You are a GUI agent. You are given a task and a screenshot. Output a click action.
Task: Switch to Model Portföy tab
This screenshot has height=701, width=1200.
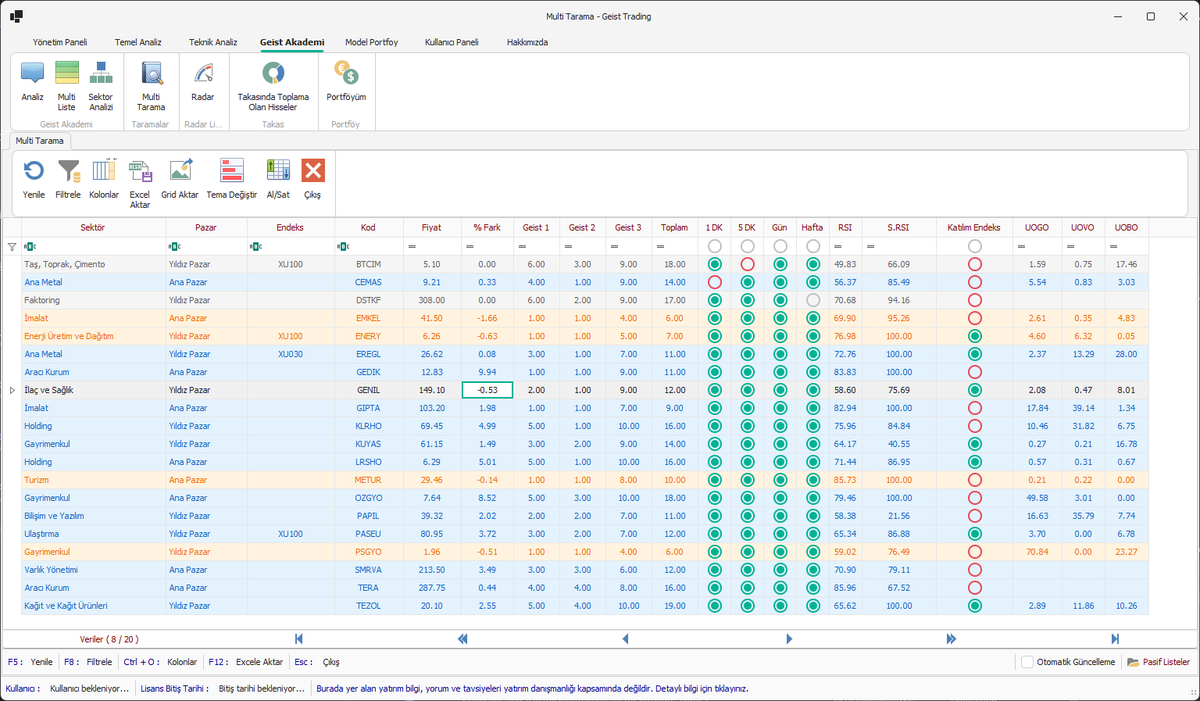pos(372,43)
